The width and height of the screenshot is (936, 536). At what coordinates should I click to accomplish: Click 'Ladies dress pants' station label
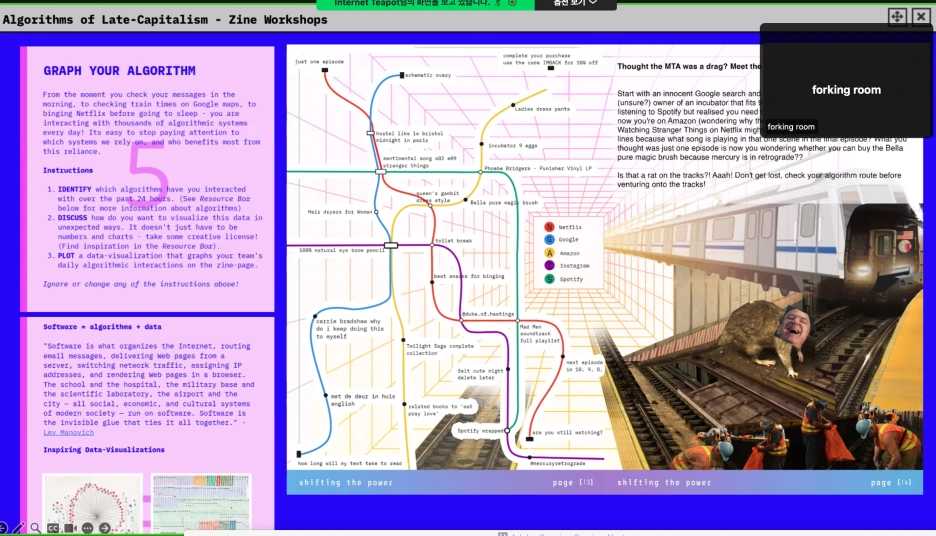pos(542,109)
